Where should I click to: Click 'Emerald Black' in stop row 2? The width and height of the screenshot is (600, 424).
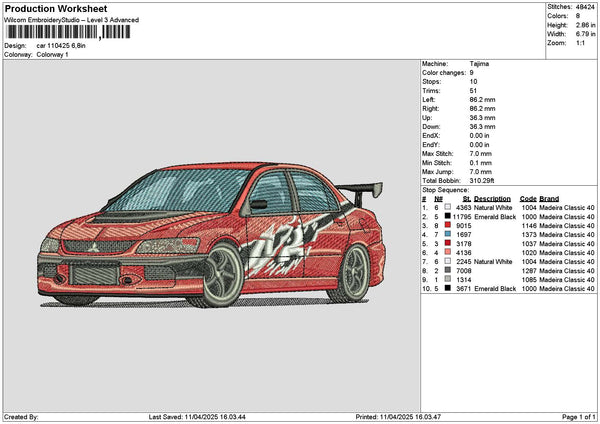495,217
